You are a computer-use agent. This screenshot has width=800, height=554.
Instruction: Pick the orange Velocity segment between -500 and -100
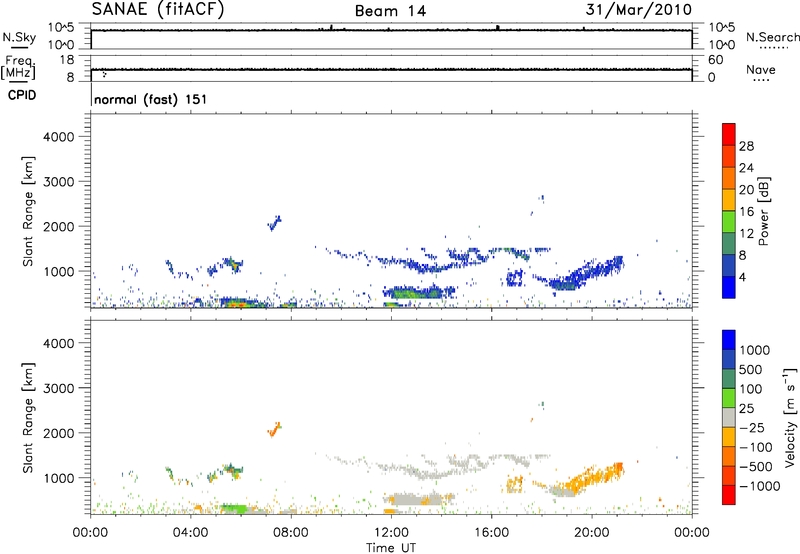(729, 456)
